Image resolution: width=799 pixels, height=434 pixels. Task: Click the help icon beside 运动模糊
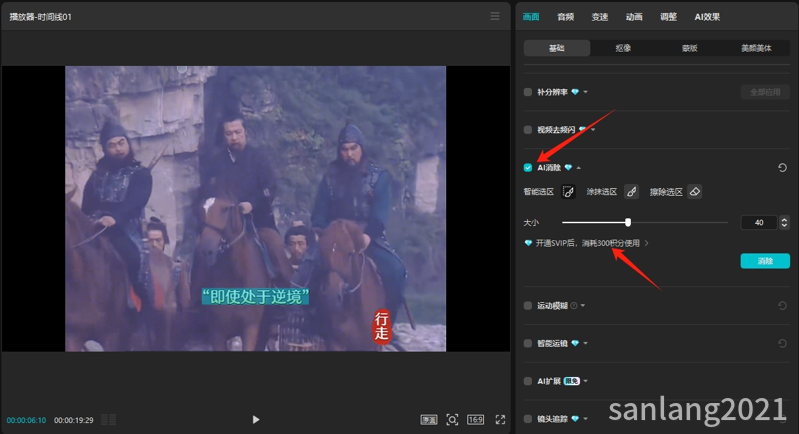574,306
